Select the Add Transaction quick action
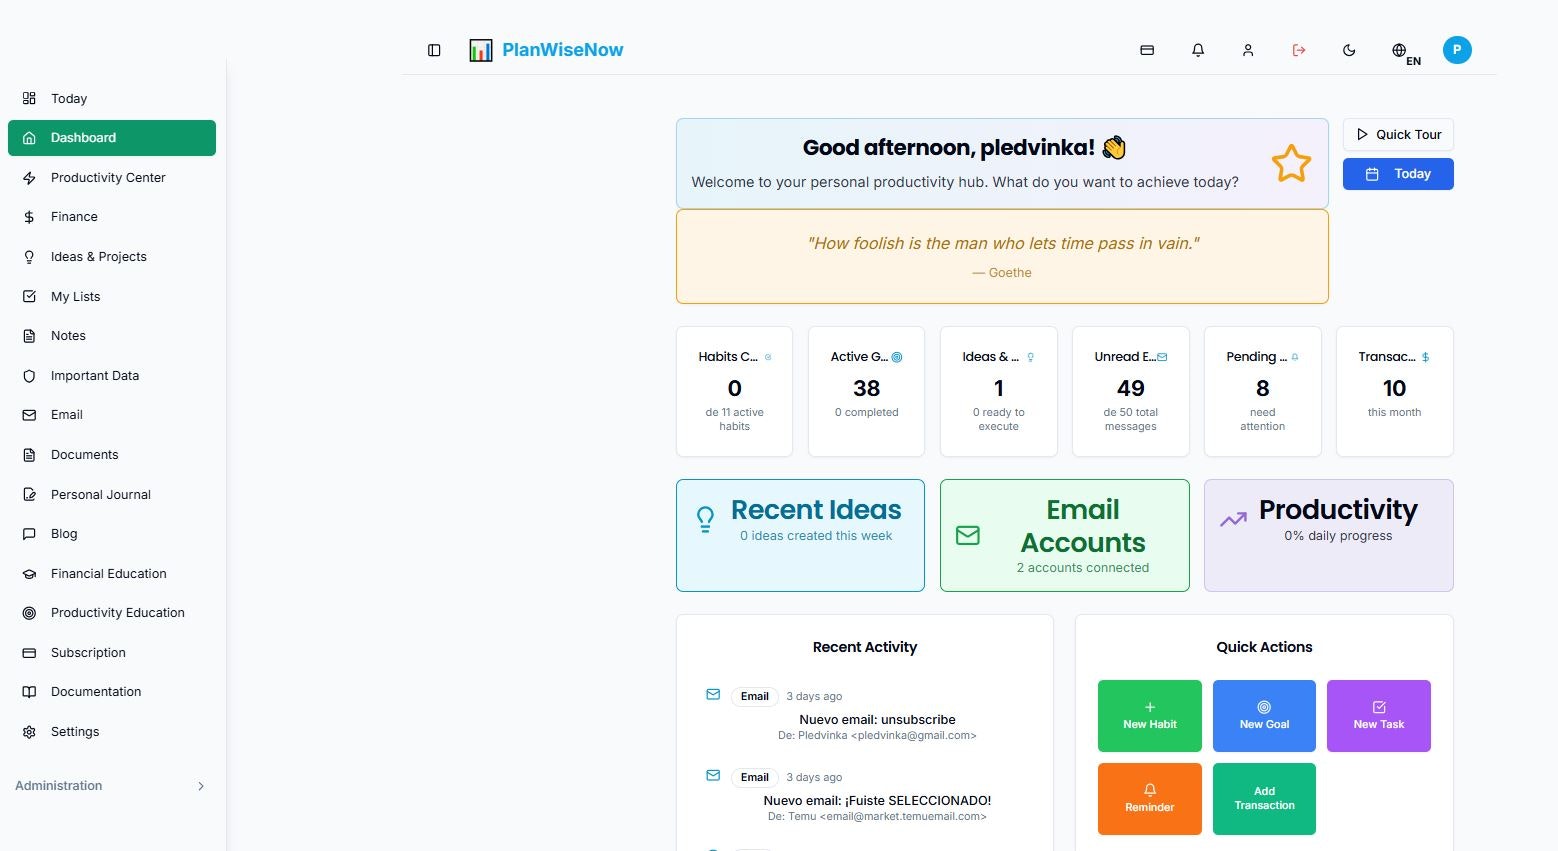 (x=1263, y=798)
